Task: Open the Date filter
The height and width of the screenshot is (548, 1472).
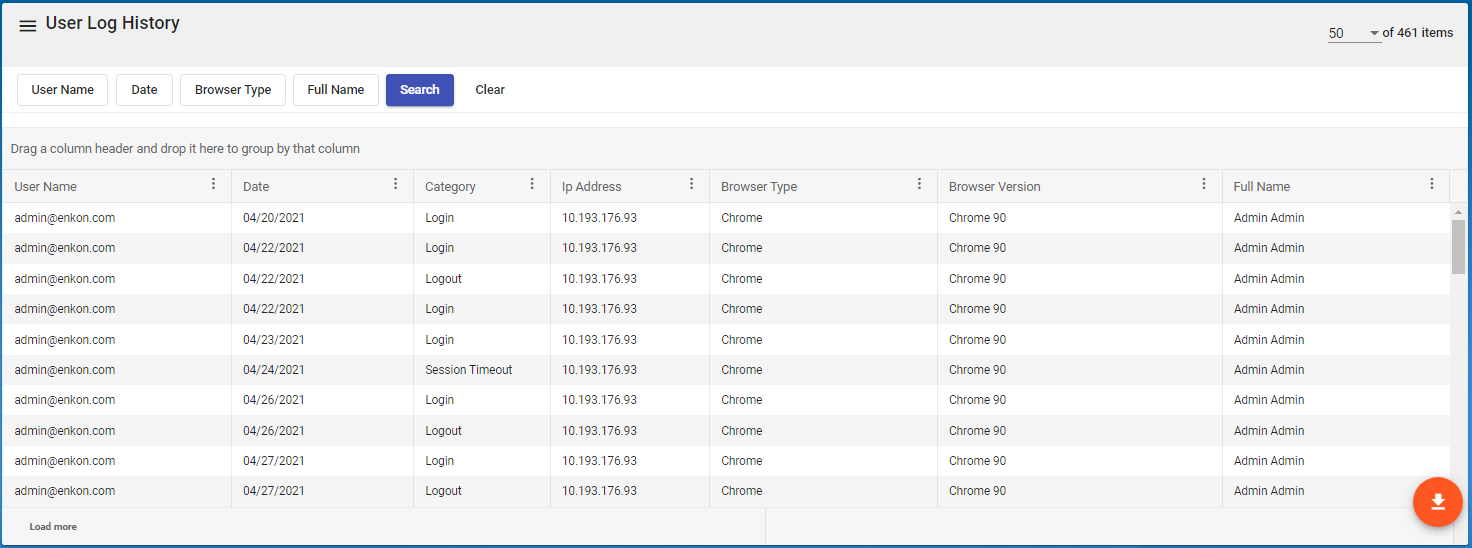Action: pos(144,90)
